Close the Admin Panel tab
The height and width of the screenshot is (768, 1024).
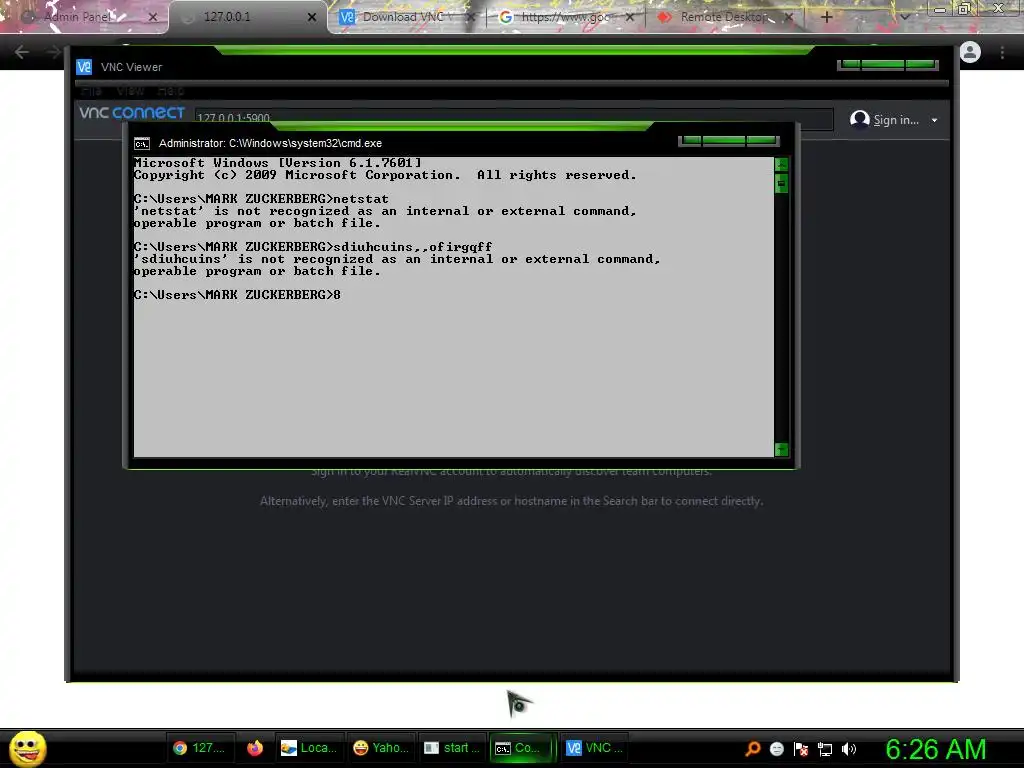153,17
